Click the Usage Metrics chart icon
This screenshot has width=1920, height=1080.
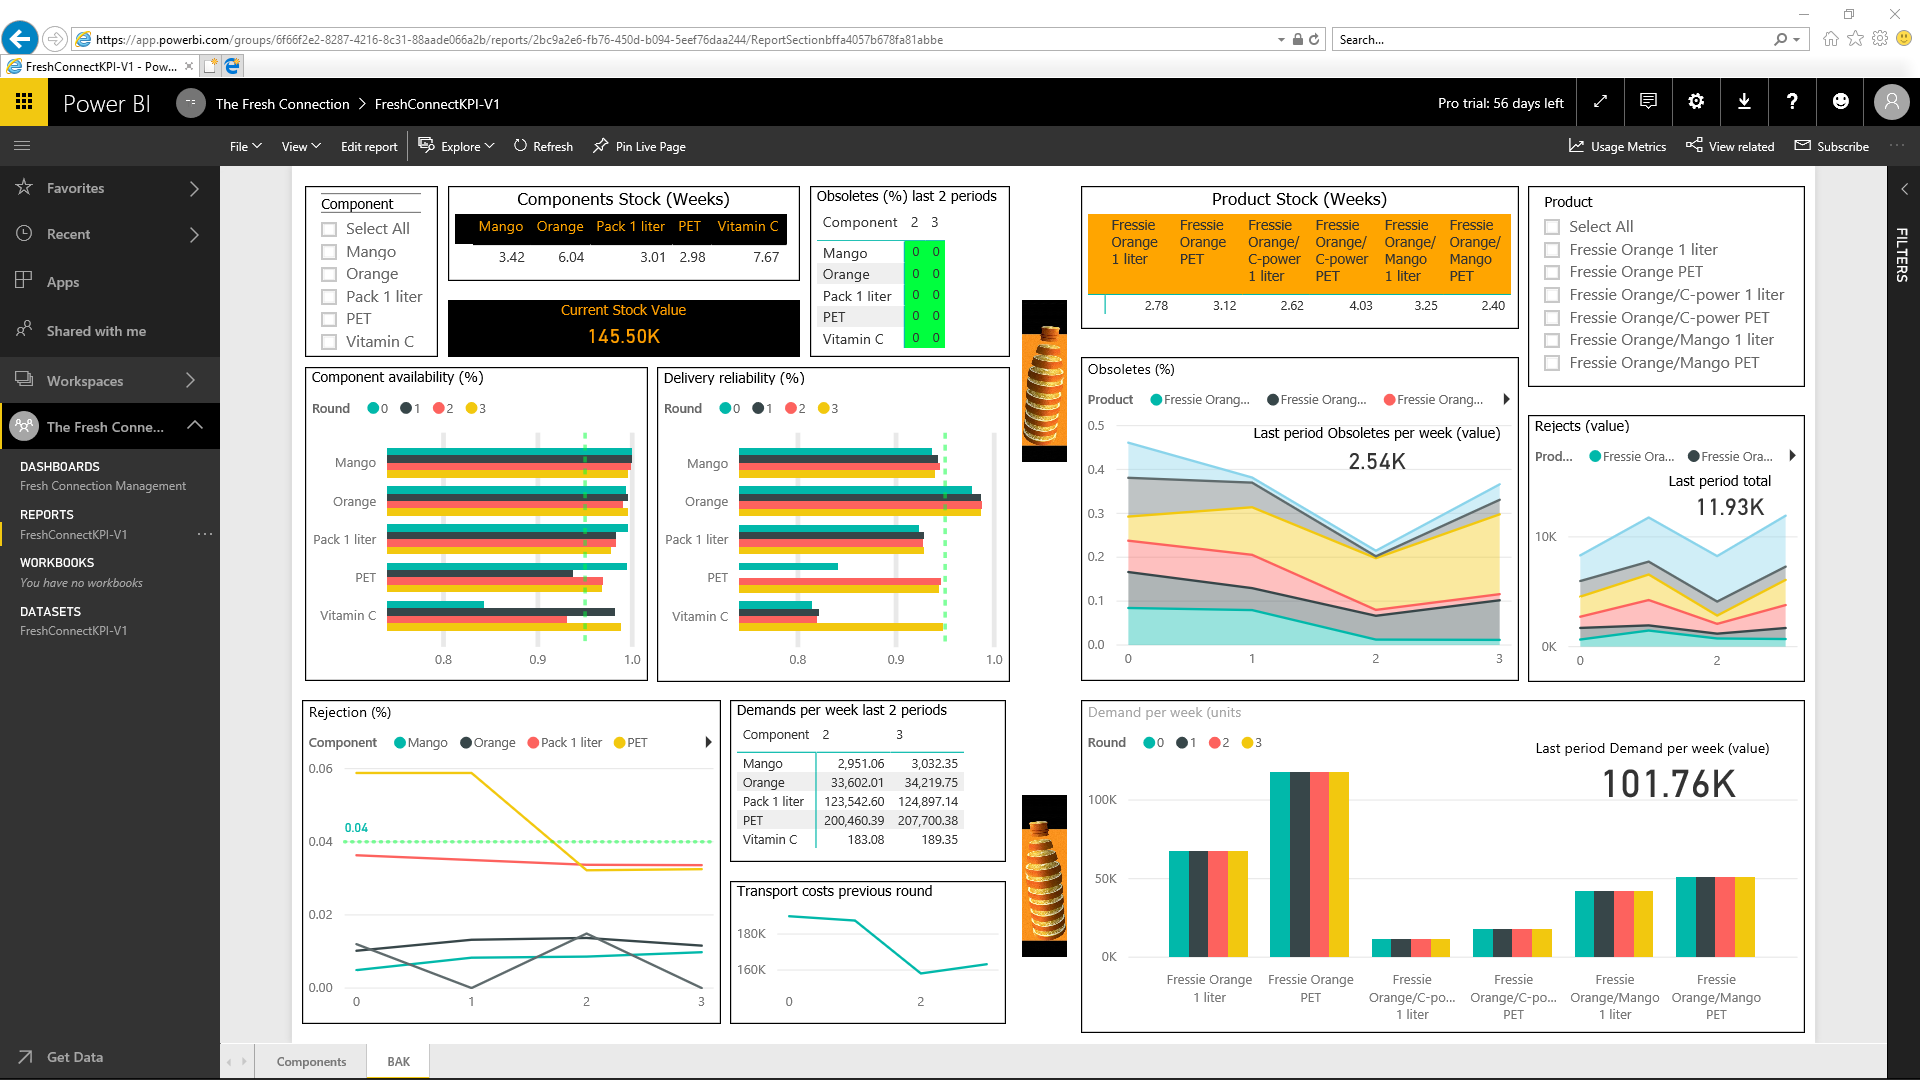[1576, 146]
